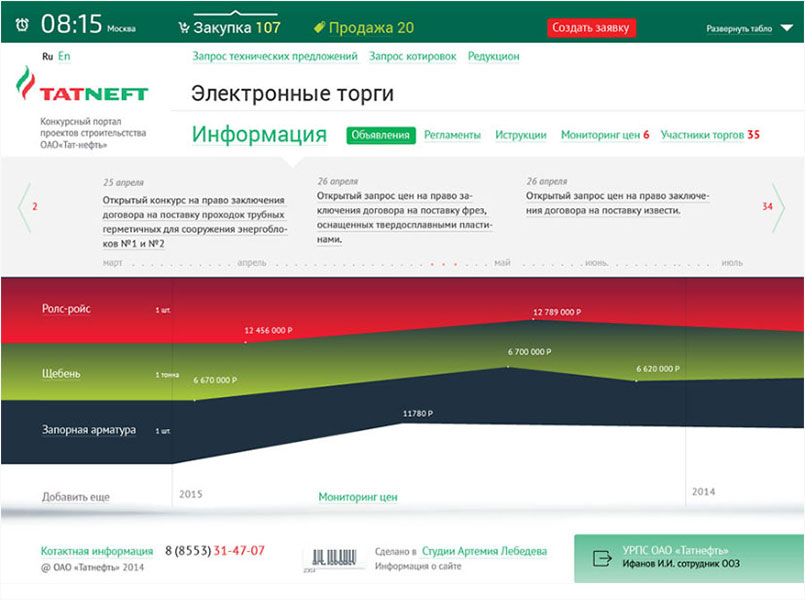Click the alarm clock icon
Image resolution: width=805 pixels, height=600 pixels.
21,26
